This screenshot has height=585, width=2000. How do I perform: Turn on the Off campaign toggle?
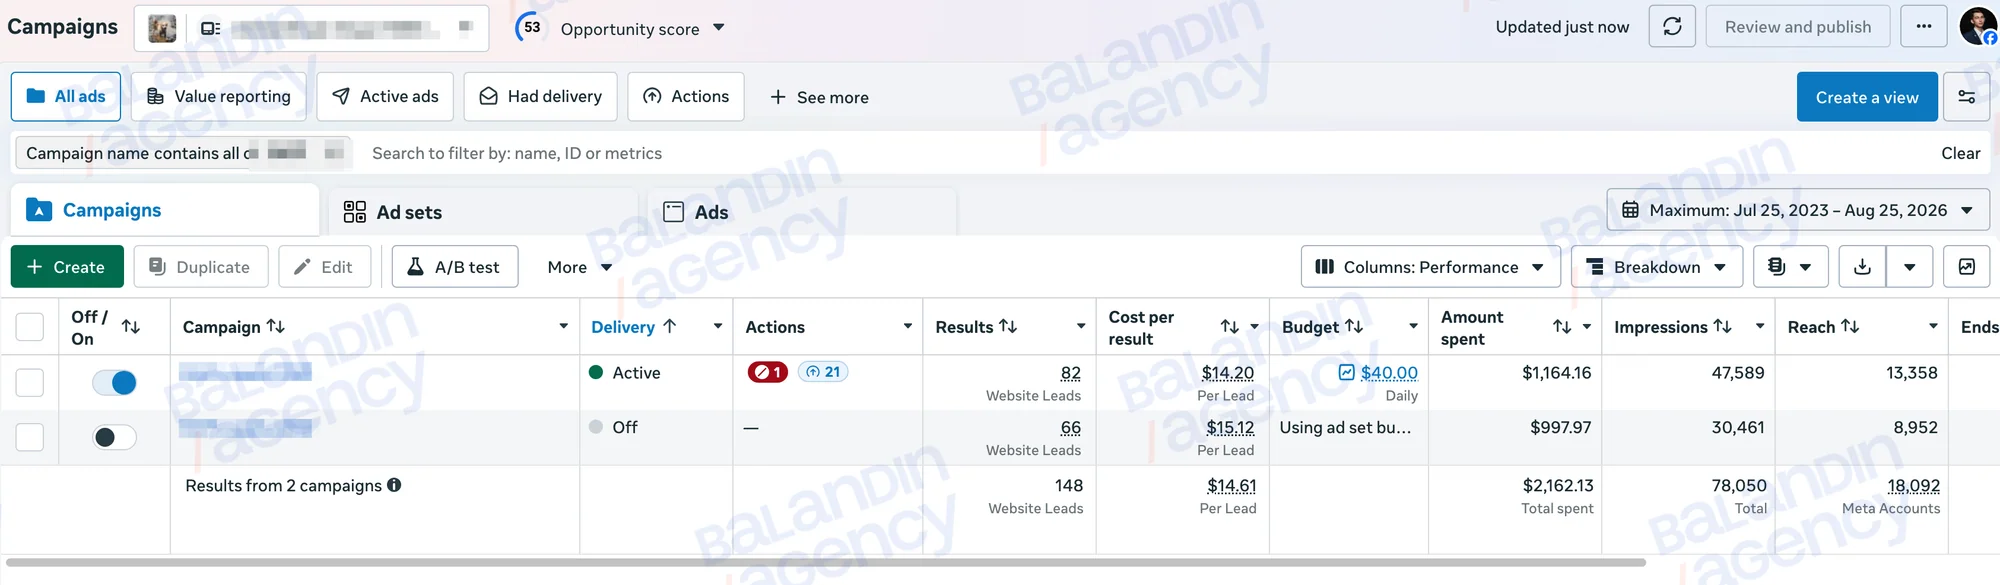pyautogui.click(x=114, y=437)
